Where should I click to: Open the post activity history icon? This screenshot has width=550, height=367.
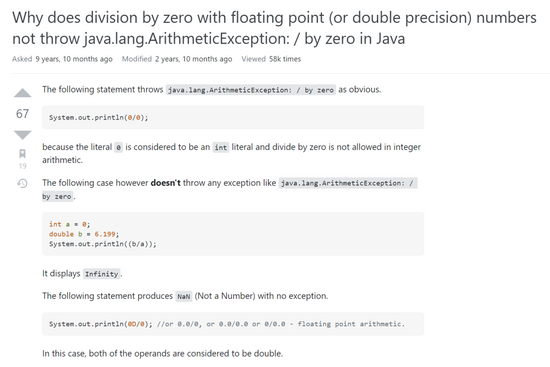(22, 183)
